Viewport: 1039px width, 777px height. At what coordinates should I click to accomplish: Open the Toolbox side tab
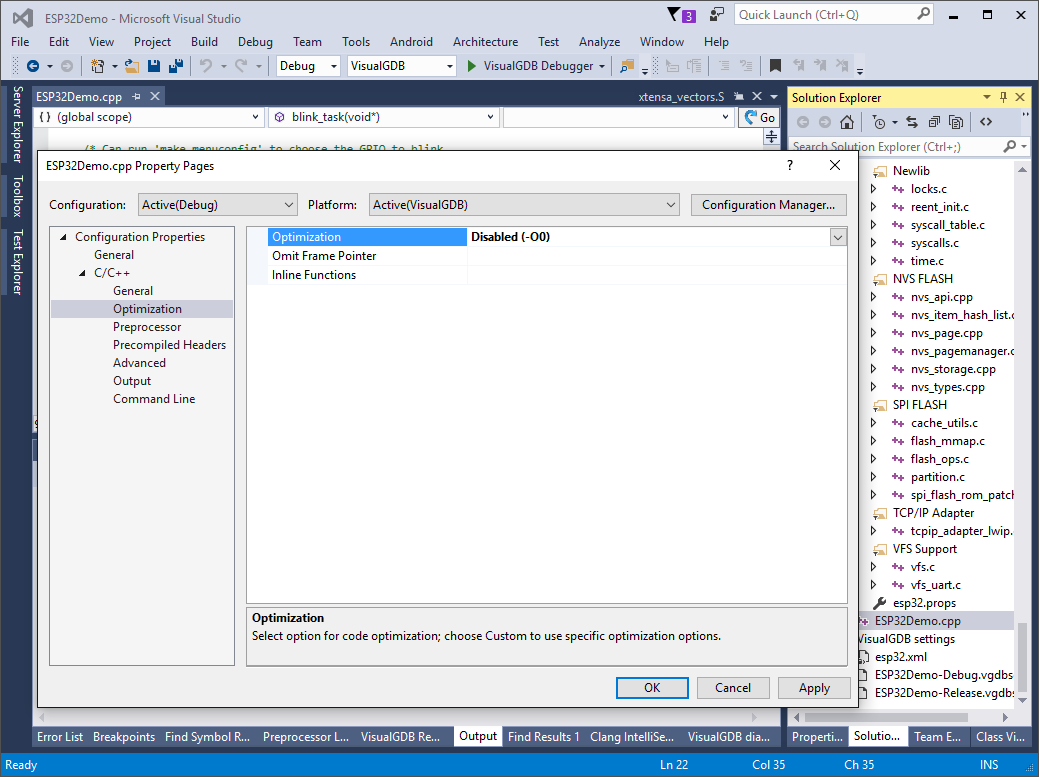pos(17,196)
